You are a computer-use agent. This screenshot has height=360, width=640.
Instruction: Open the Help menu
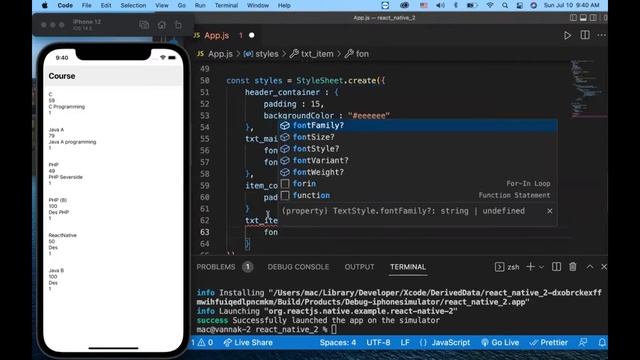point(284,5)
